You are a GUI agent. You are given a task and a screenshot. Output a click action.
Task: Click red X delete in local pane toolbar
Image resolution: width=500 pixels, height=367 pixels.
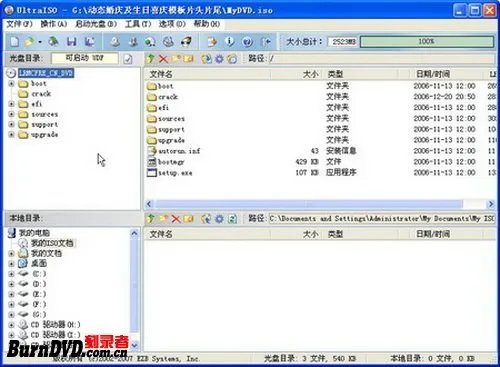176,219
